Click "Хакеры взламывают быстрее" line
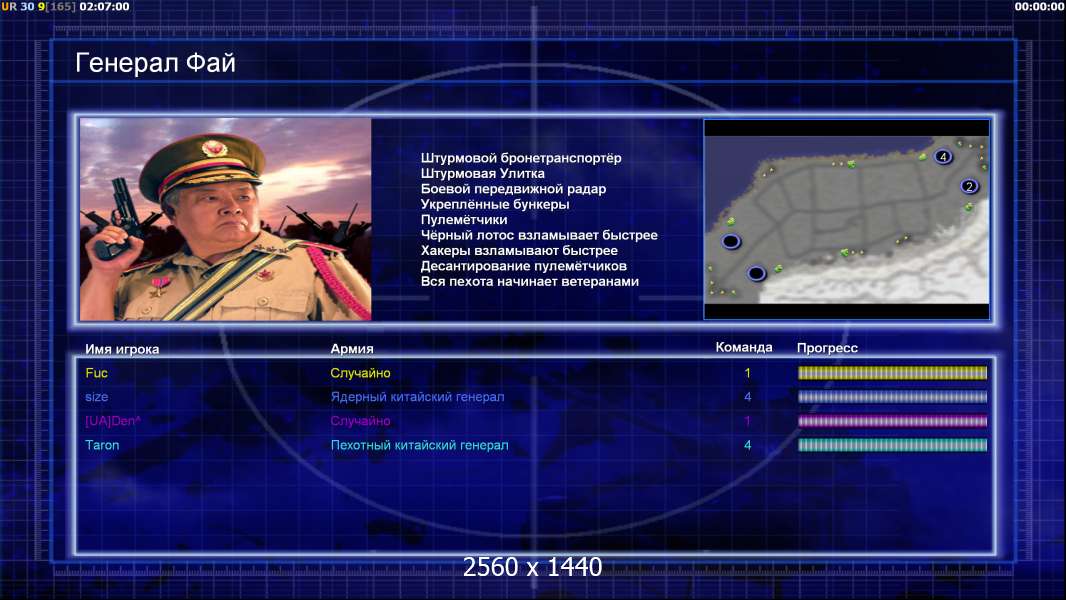 519,251
